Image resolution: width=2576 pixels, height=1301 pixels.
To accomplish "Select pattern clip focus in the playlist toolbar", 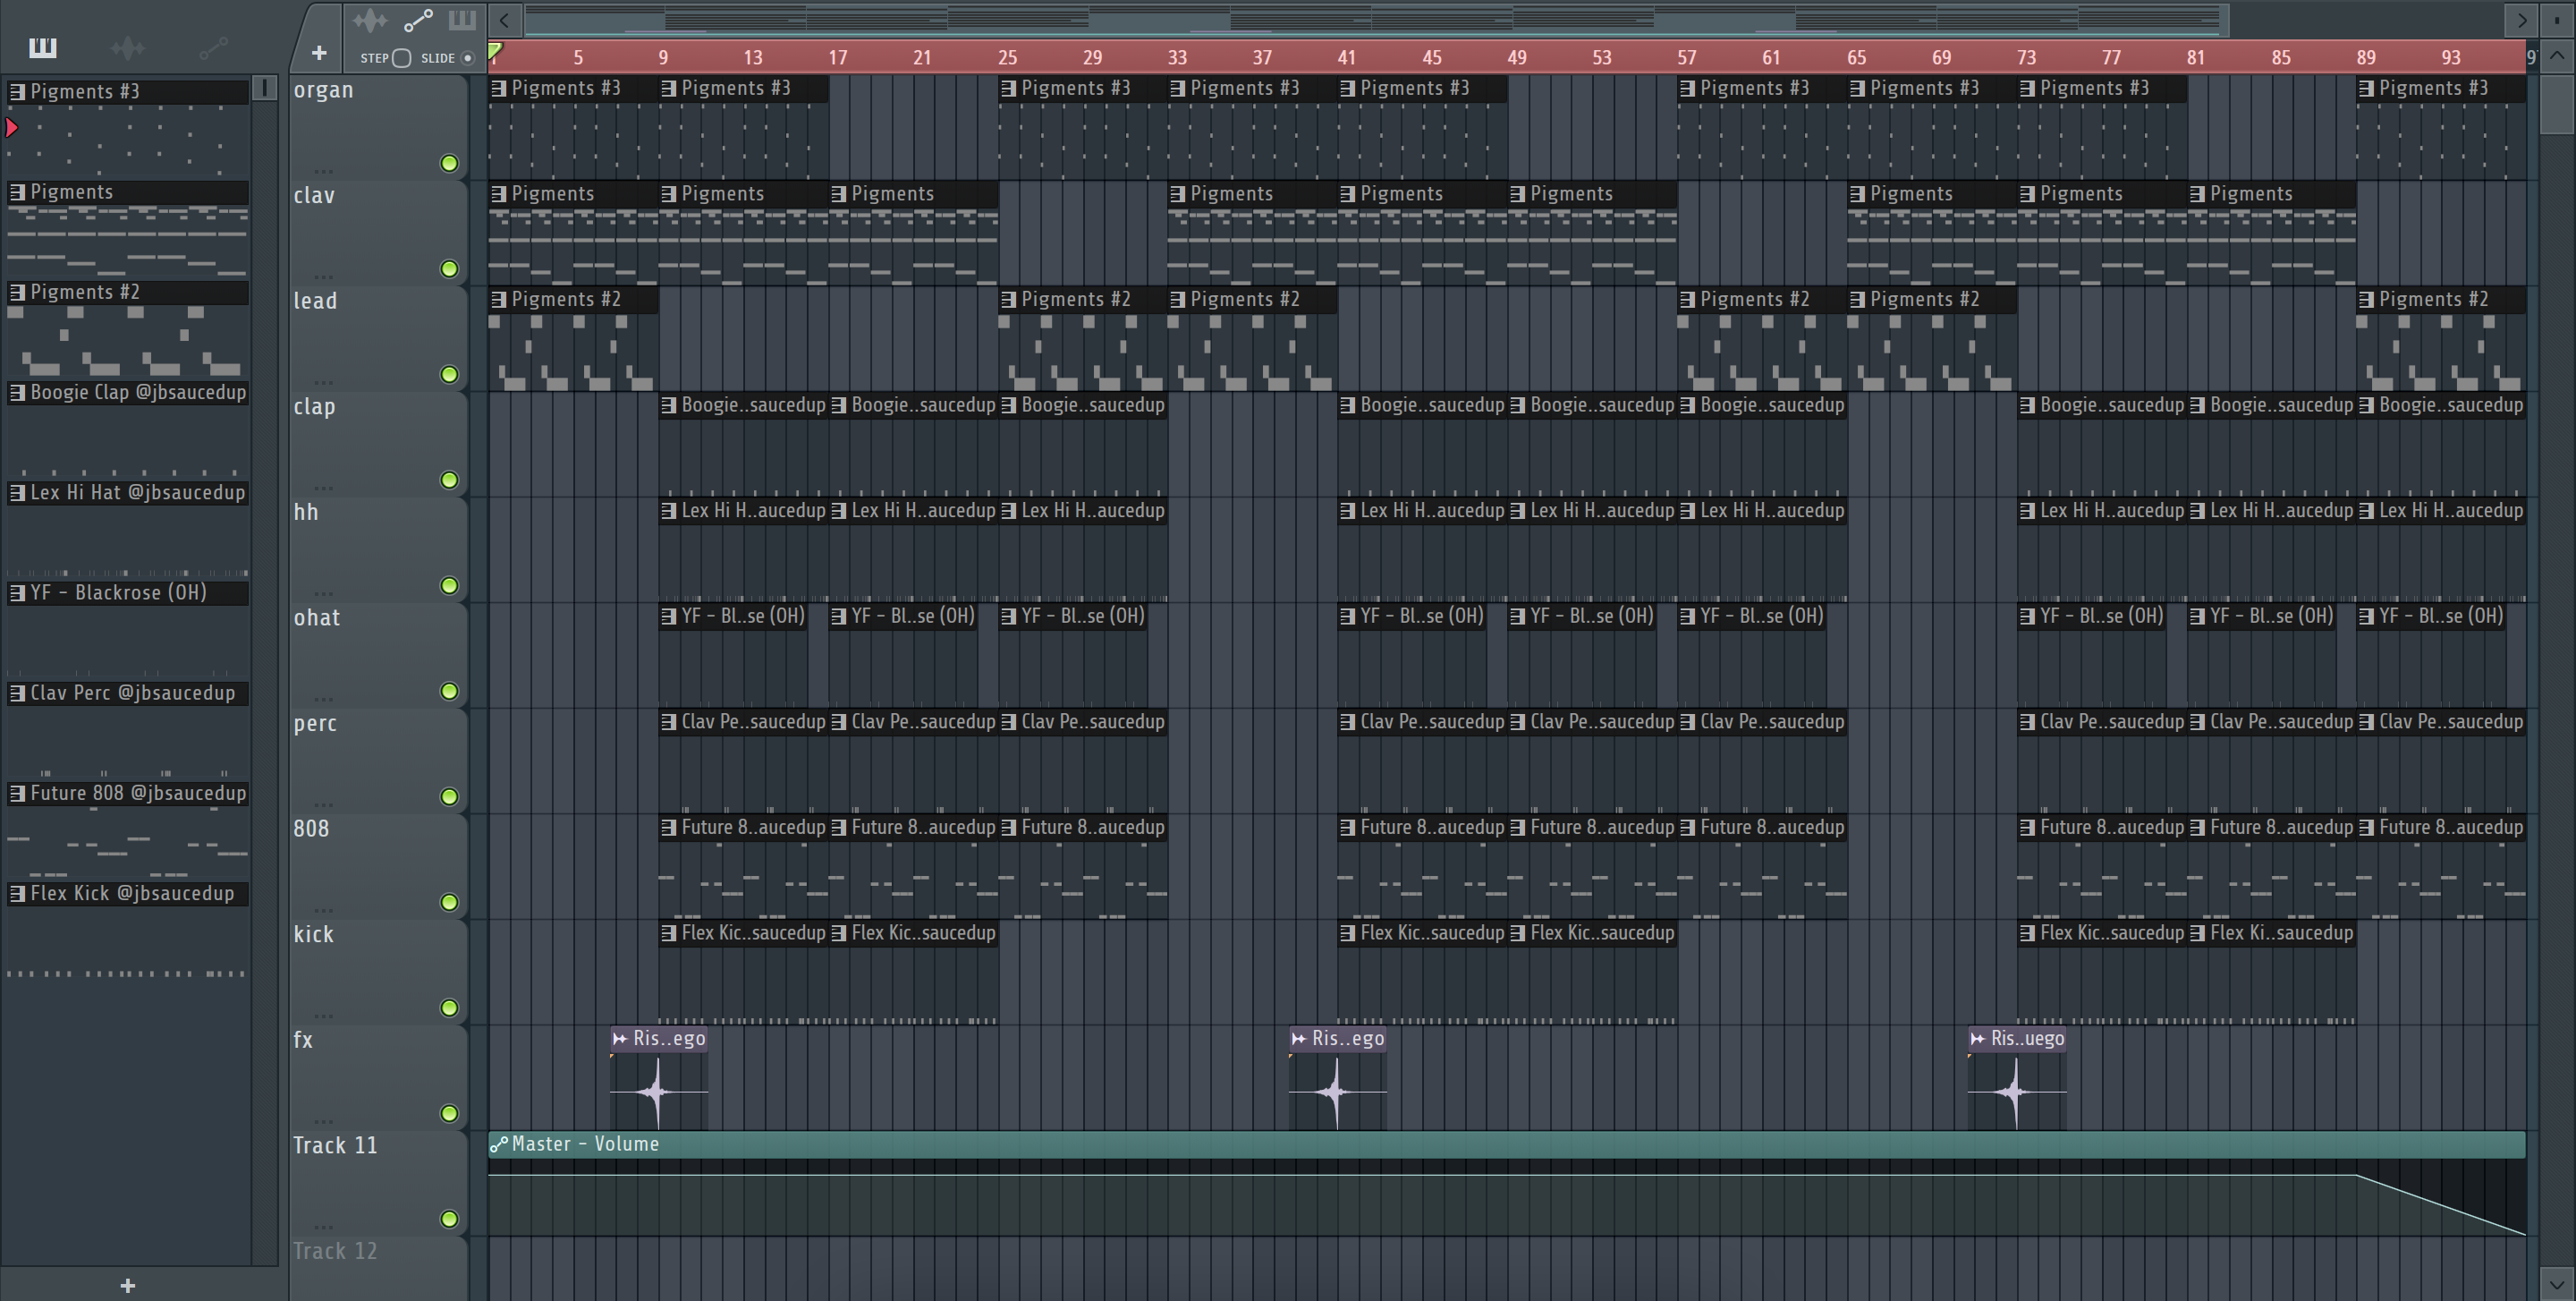I will point(462,20).
